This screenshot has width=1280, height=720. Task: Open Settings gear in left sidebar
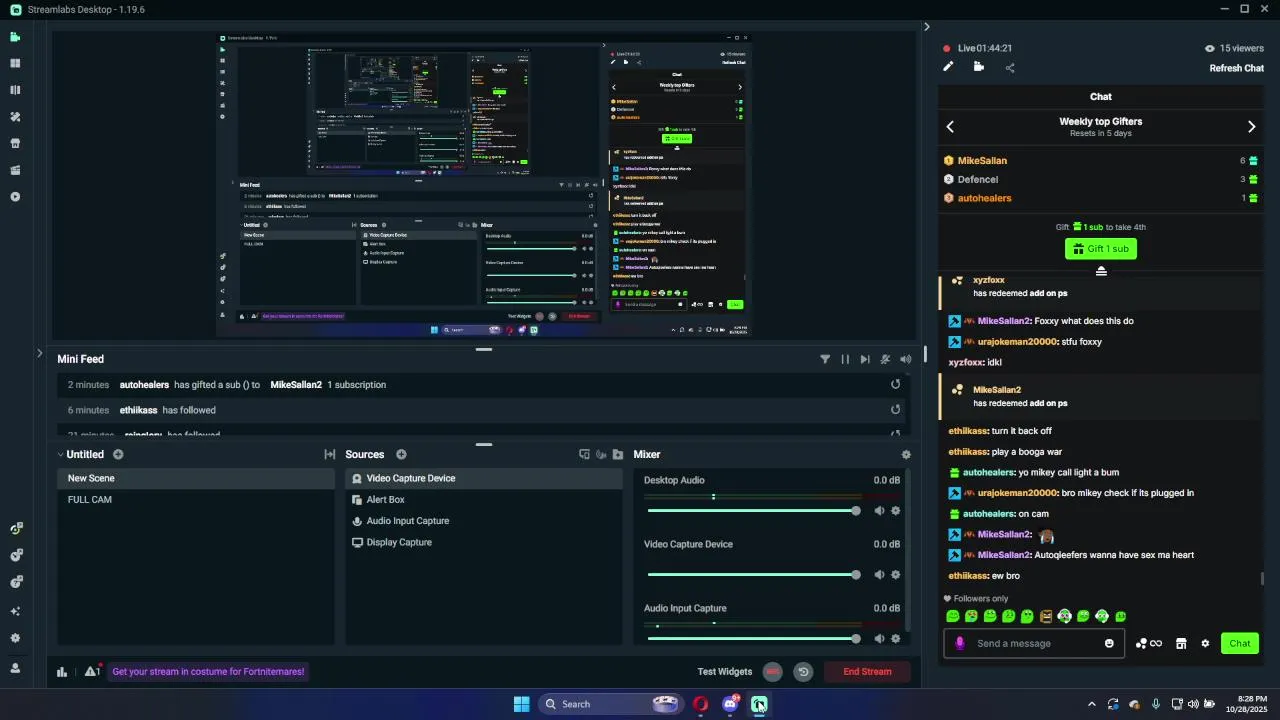[15, 638]
